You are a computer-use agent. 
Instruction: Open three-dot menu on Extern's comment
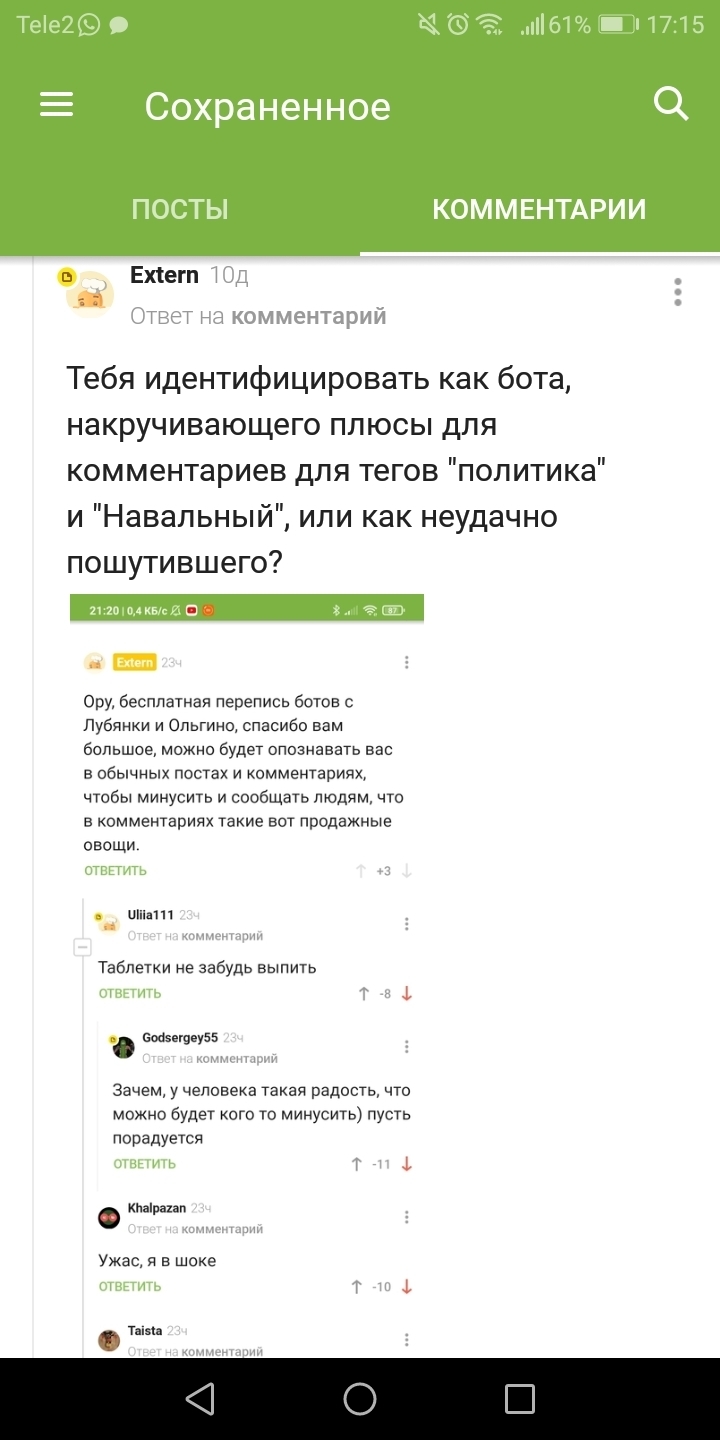678,292
